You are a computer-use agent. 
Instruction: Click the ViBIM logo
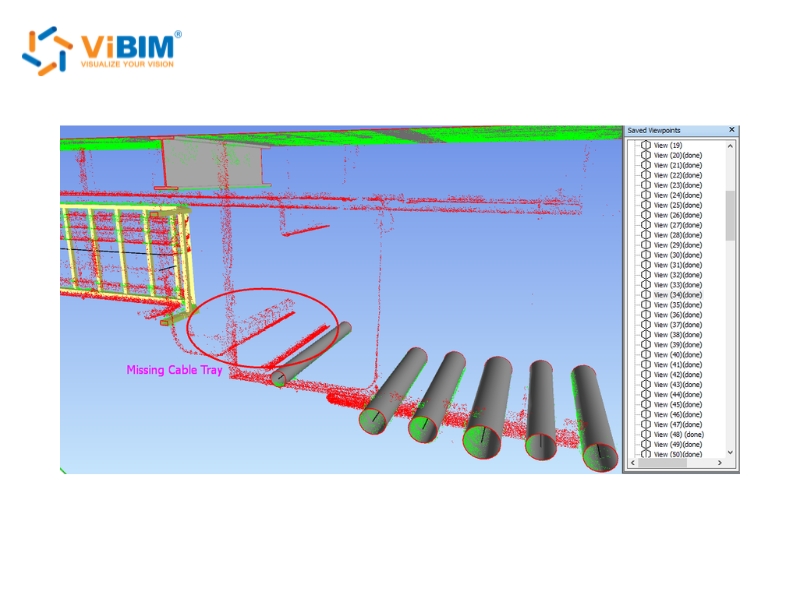(x=102, y=51)
